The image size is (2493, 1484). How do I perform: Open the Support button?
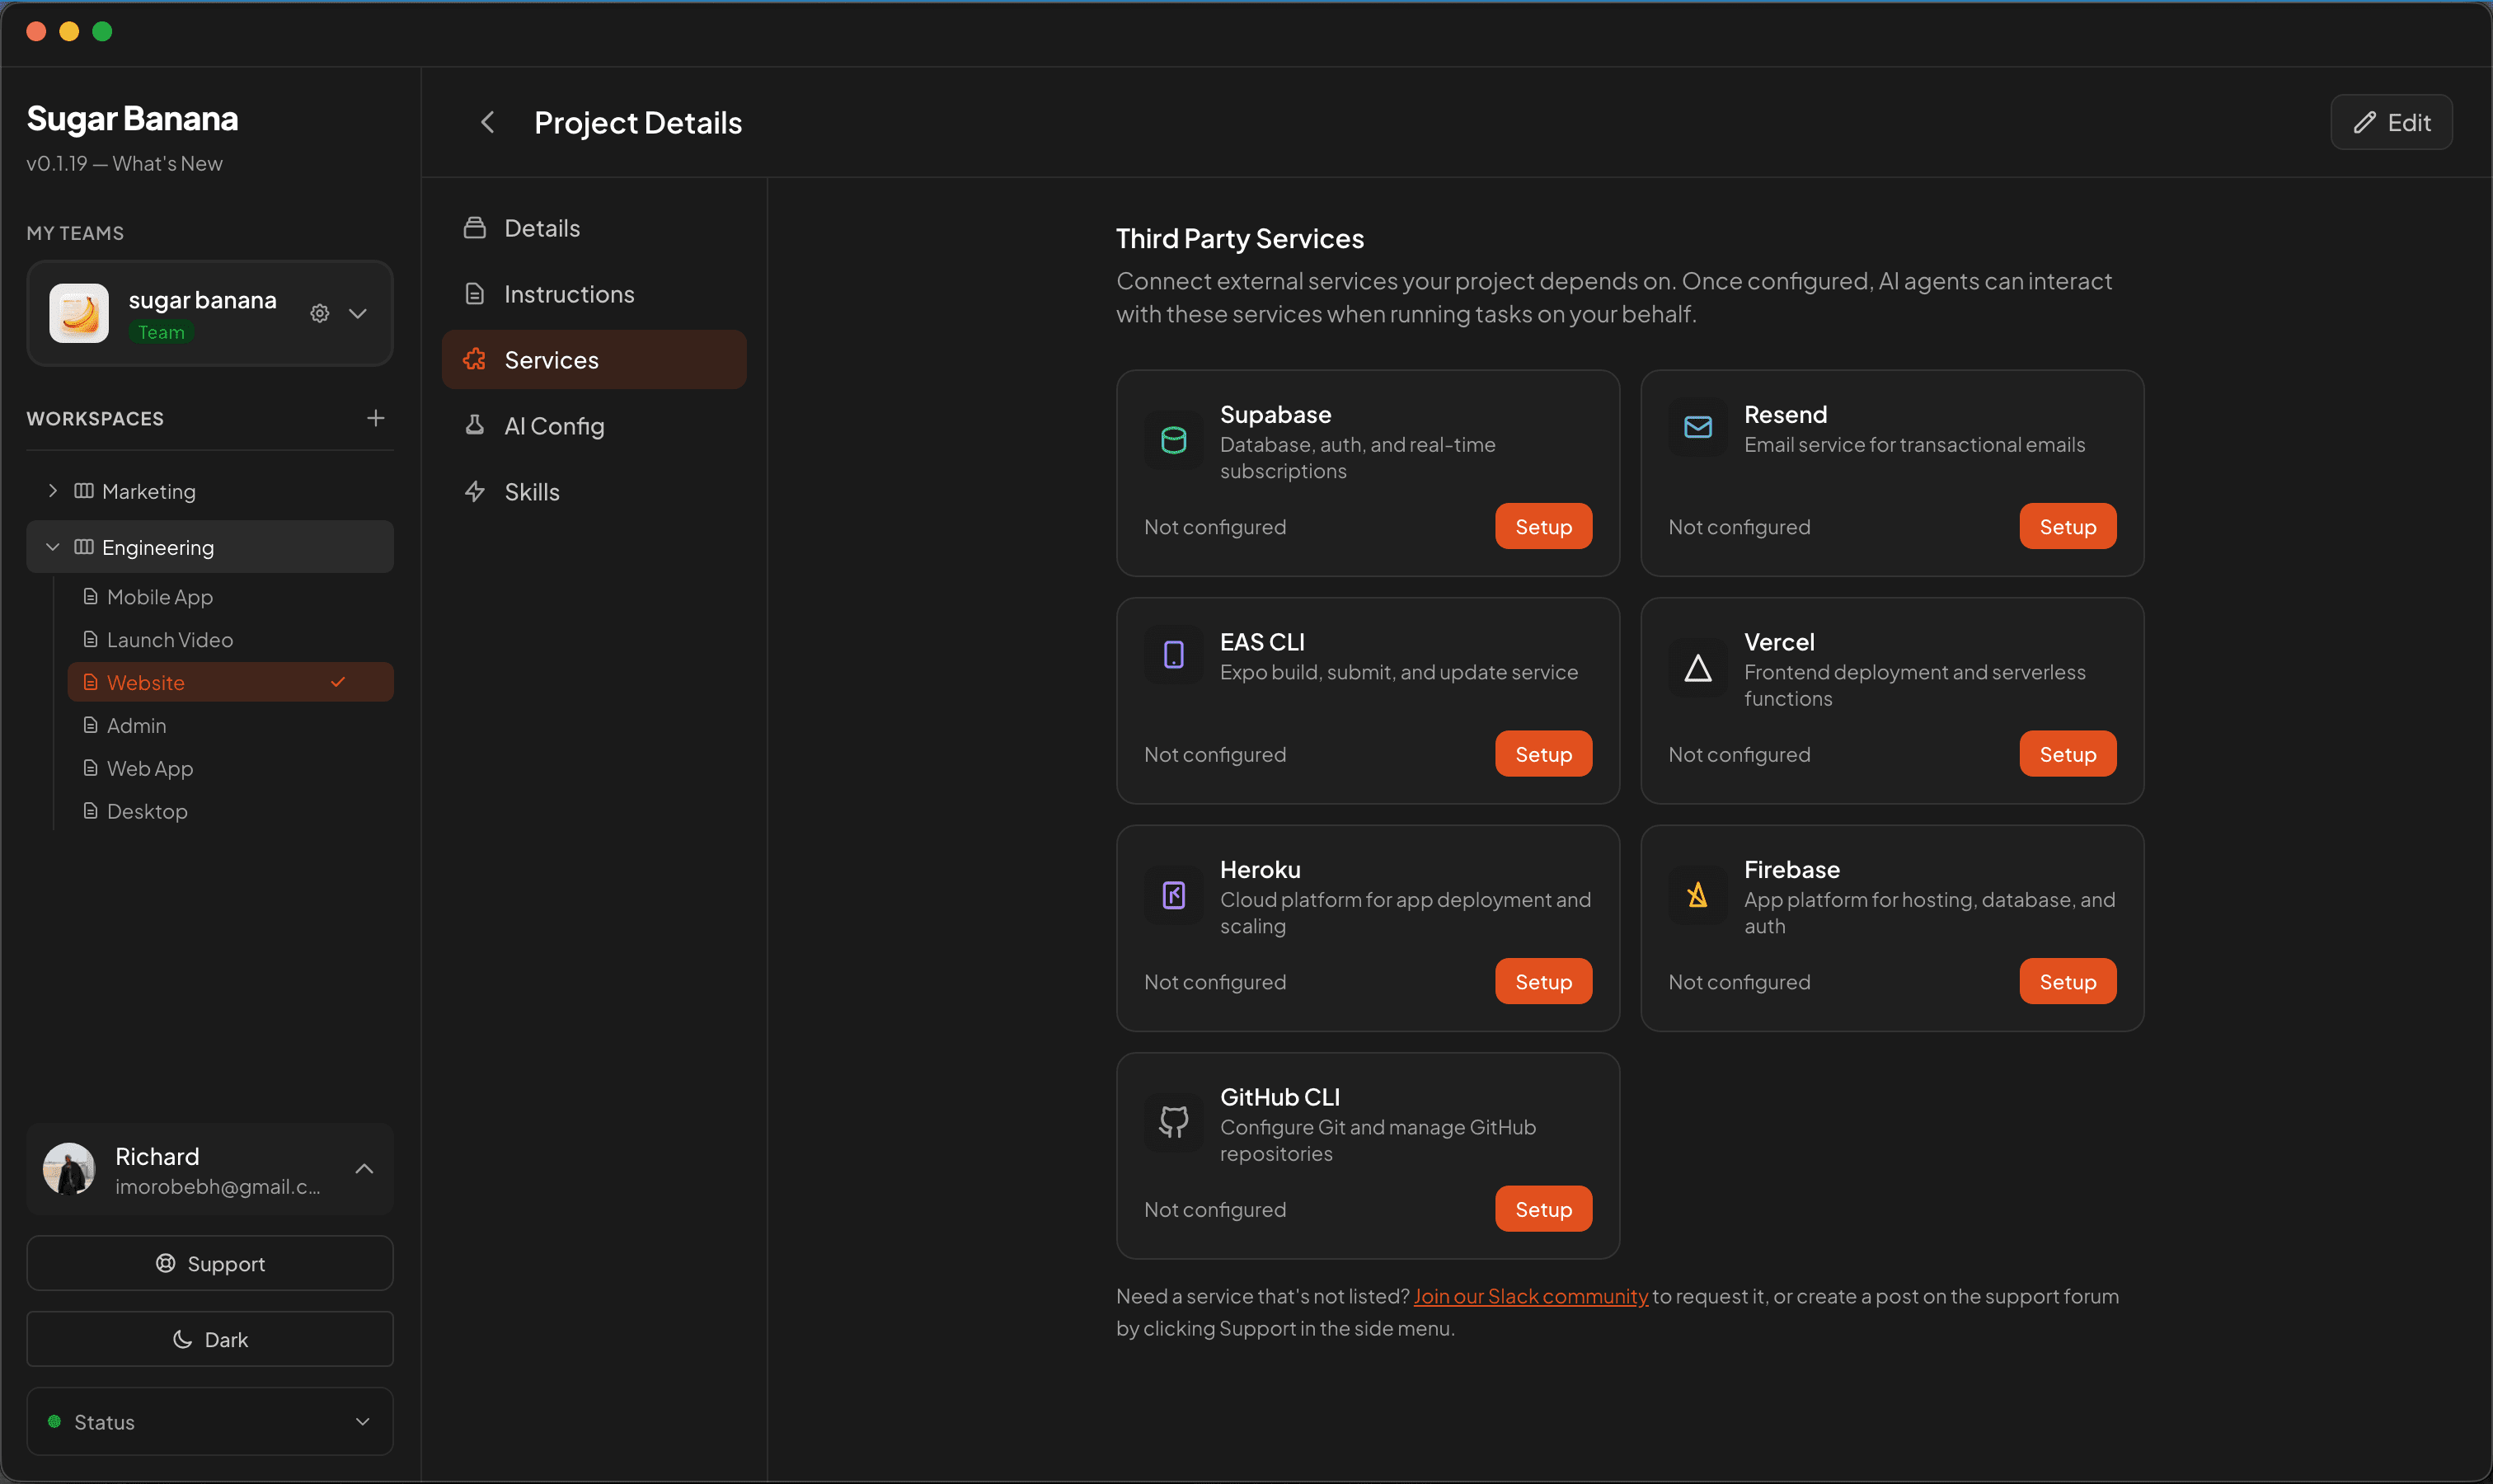click(x=210, y=1263)
